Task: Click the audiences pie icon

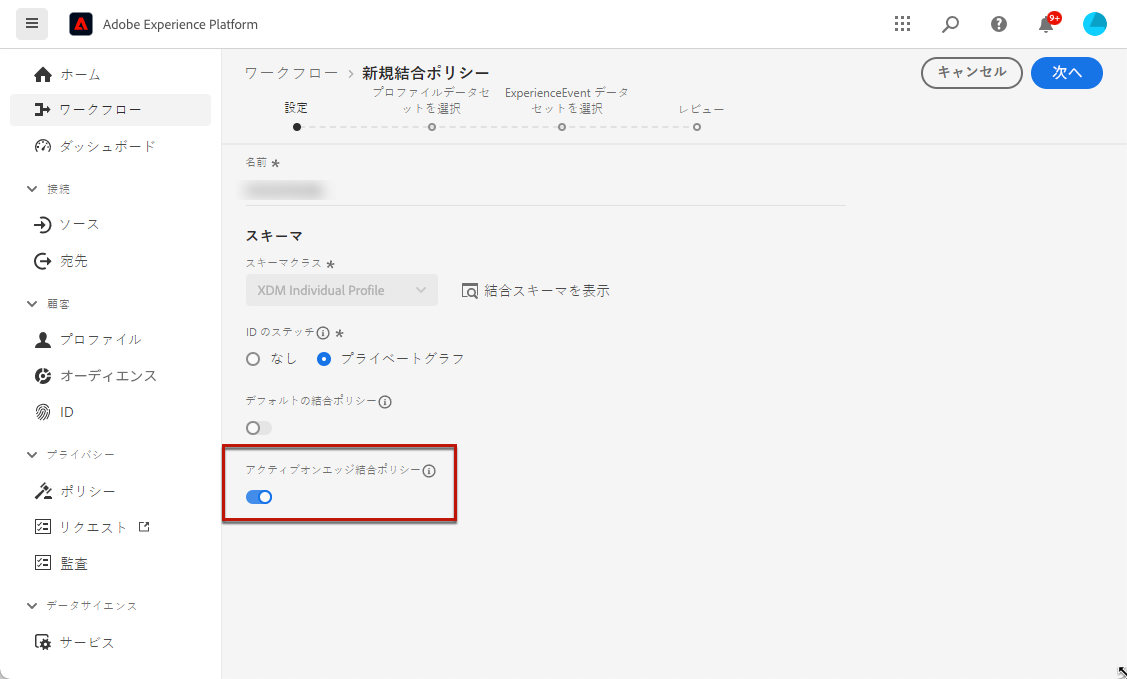Action: click(43, 376)
